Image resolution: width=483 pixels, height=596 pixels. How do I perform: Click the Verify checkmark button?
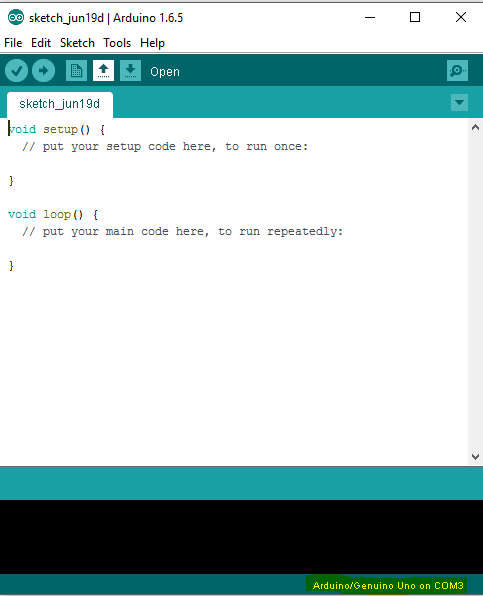16,71
